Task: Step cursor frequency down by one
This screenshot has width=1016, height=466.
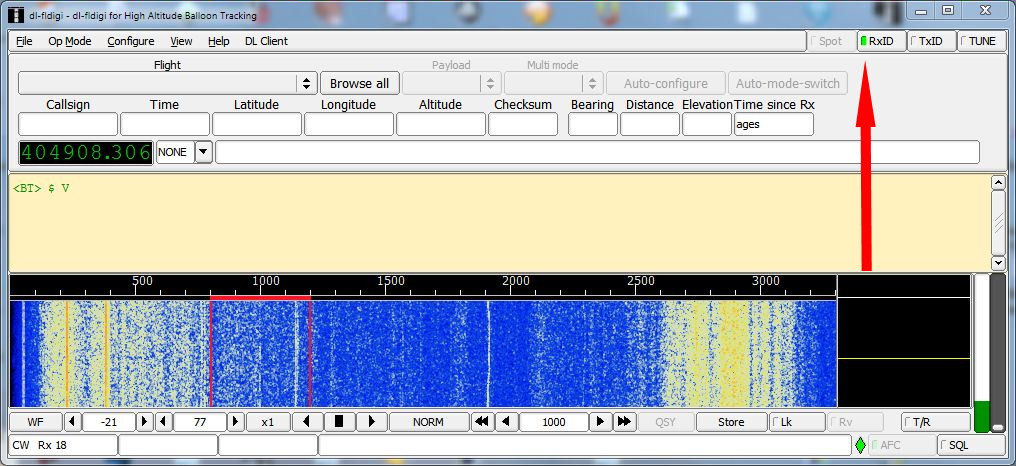Action: [x=506, y=422]
